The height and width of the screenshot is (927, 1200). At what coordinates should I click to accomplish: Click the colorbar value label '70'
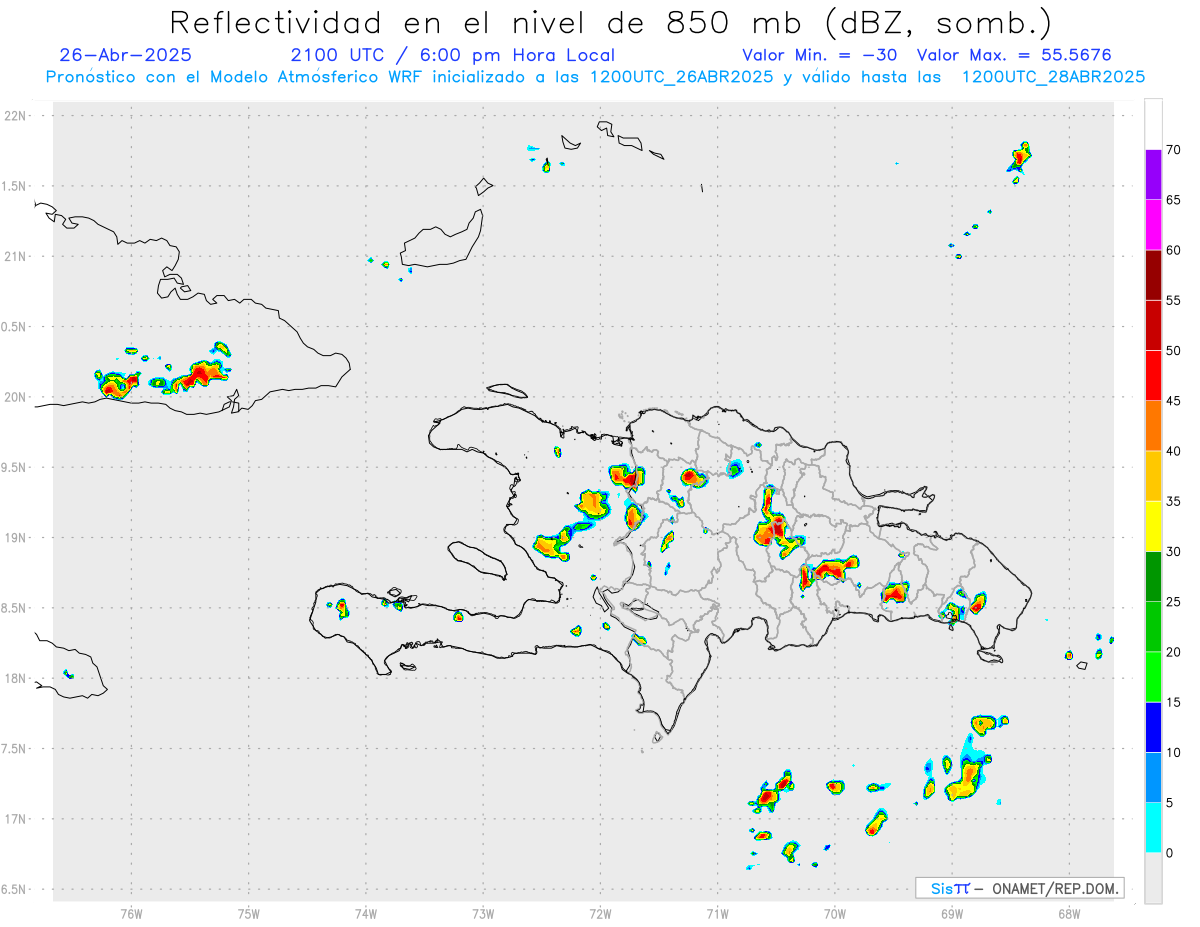pyautogui.click(x=1173, y=150)
